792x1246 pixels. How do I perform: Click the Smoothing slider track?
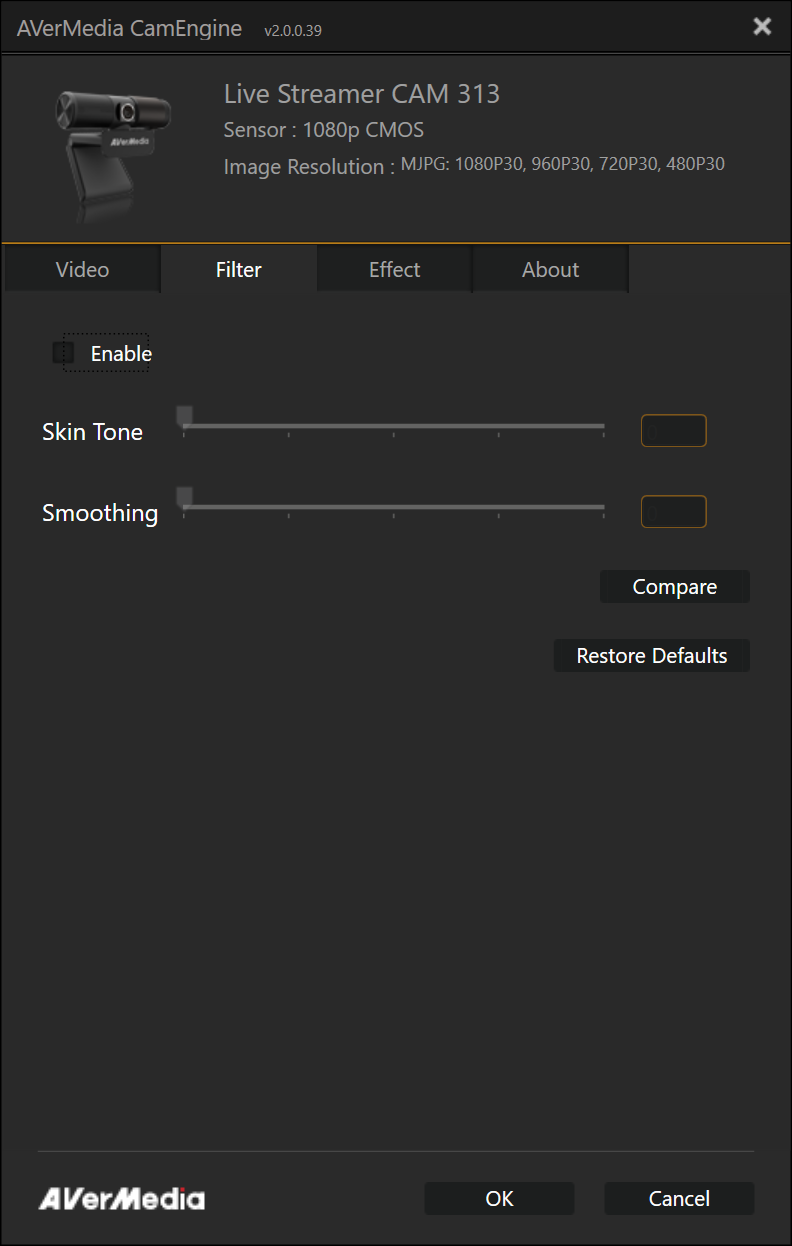394,508
